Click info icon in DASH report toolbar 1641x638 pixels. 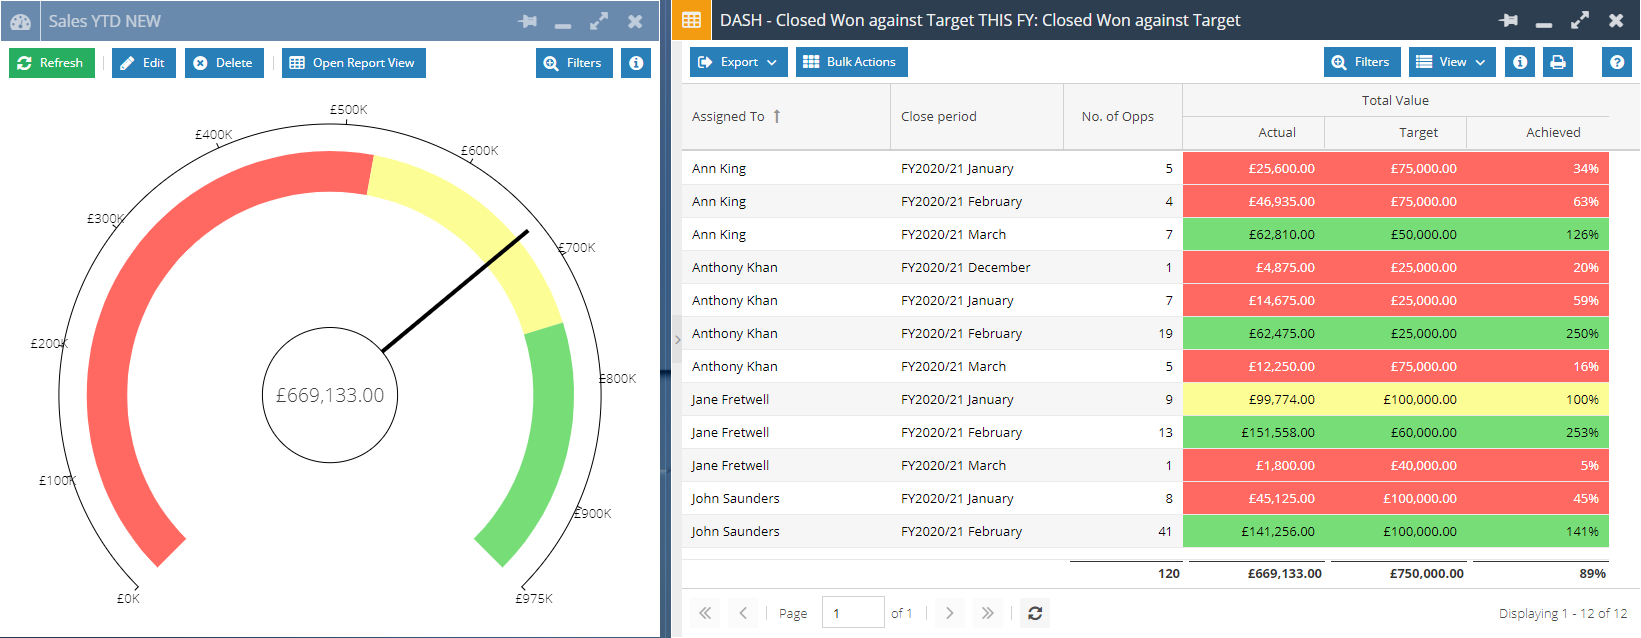pyautogui.click(x=1520, y=62)
